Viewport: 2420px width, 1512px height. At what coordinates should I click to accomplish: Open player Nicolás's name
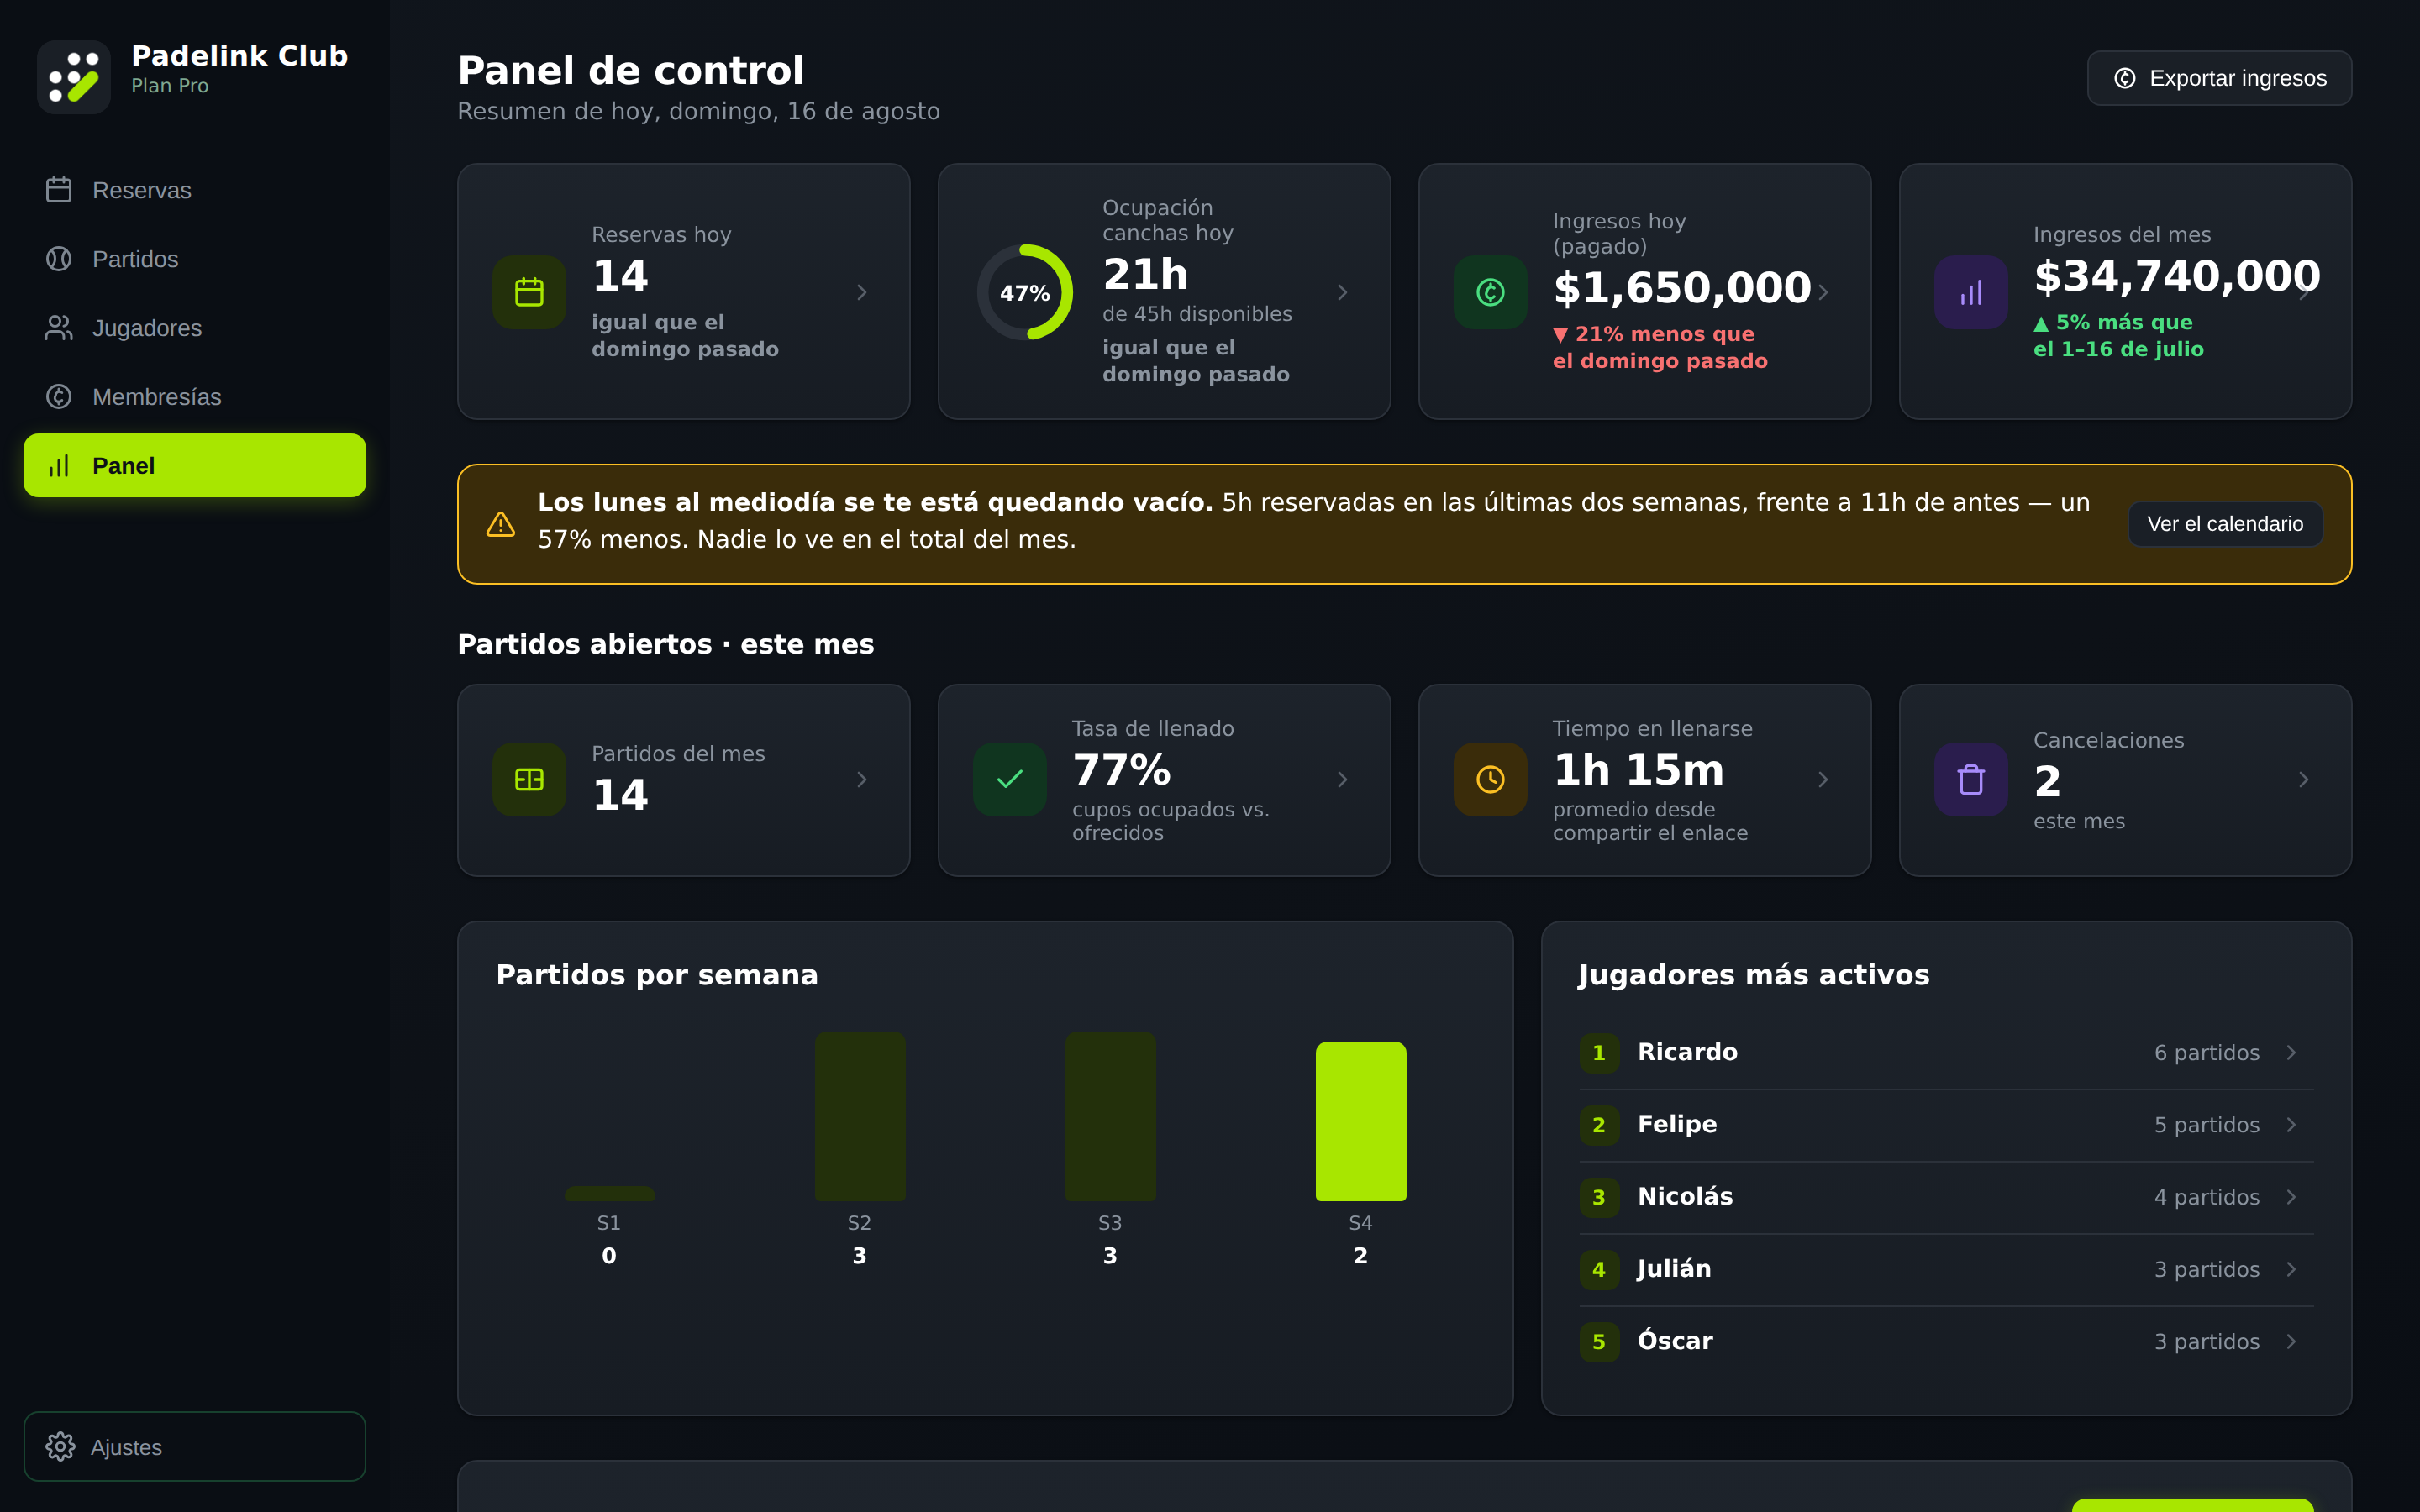pos(1685,1197)
